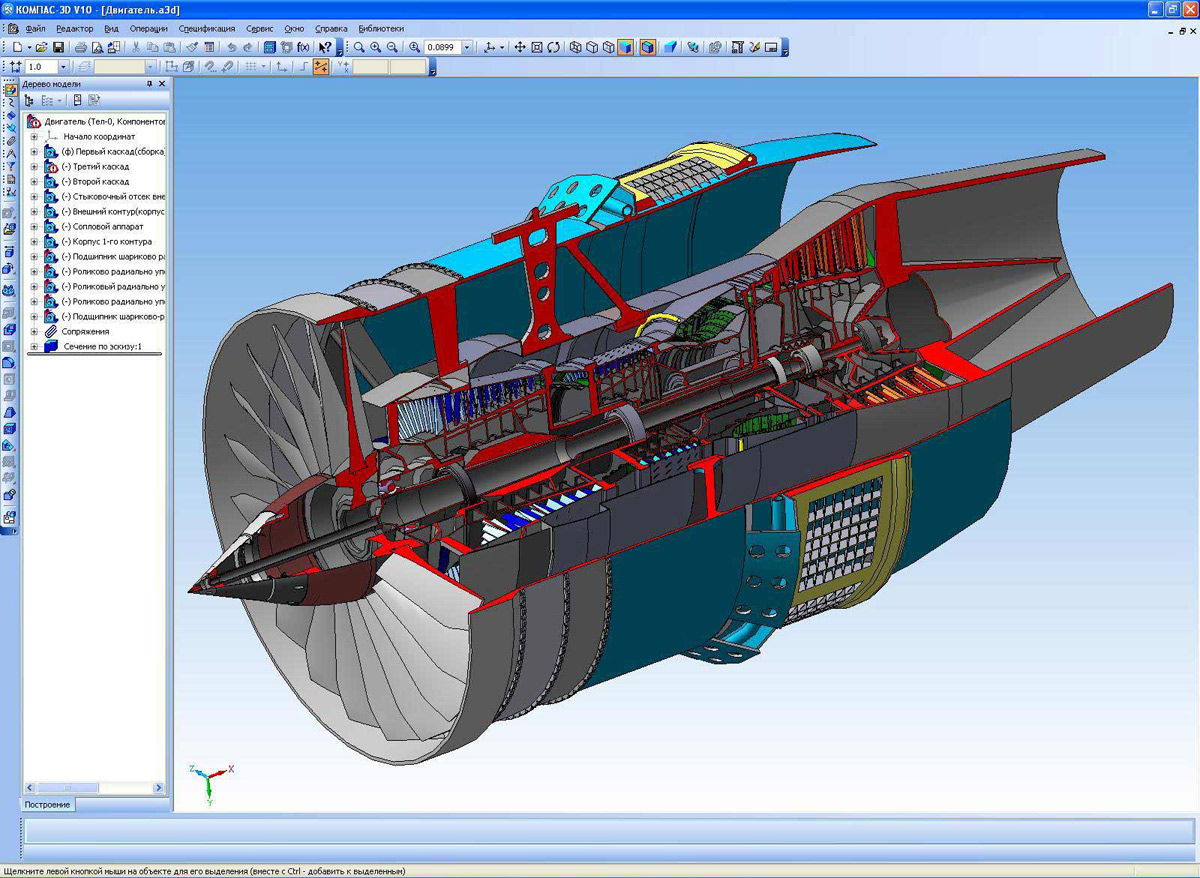Toggle the pin on model tree panel
Image resolution: width=1200 pixels, height=878 pixels.
click(149, 84)
